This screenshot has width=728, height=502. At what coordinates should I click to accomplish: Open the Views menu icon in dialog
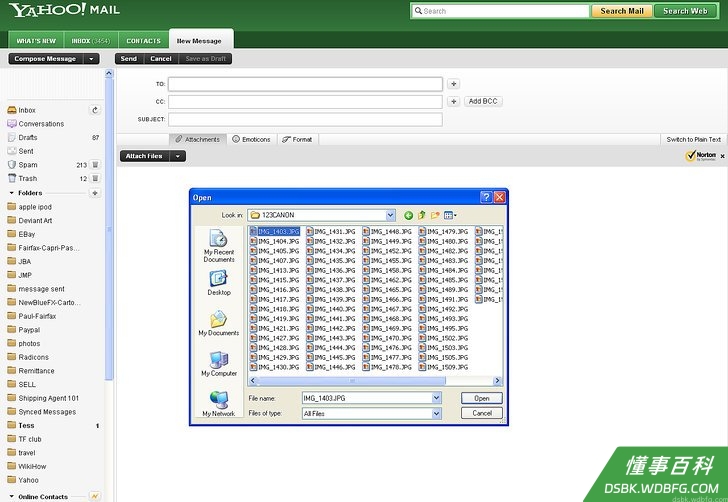(450, 215)
